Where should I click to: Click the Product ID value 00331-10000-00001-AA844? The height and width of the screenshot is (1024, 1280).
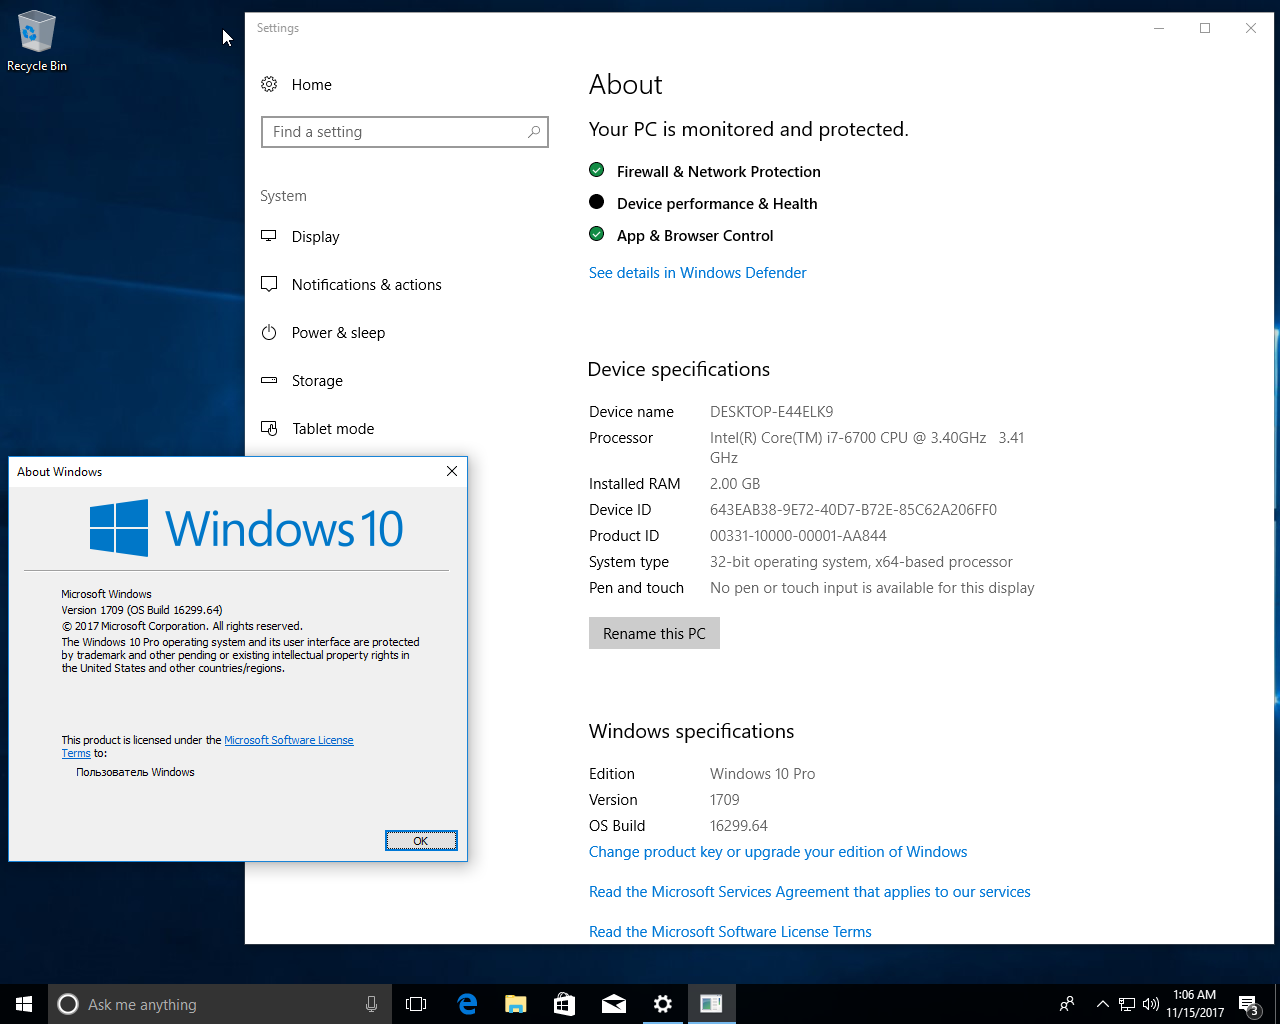798,536
